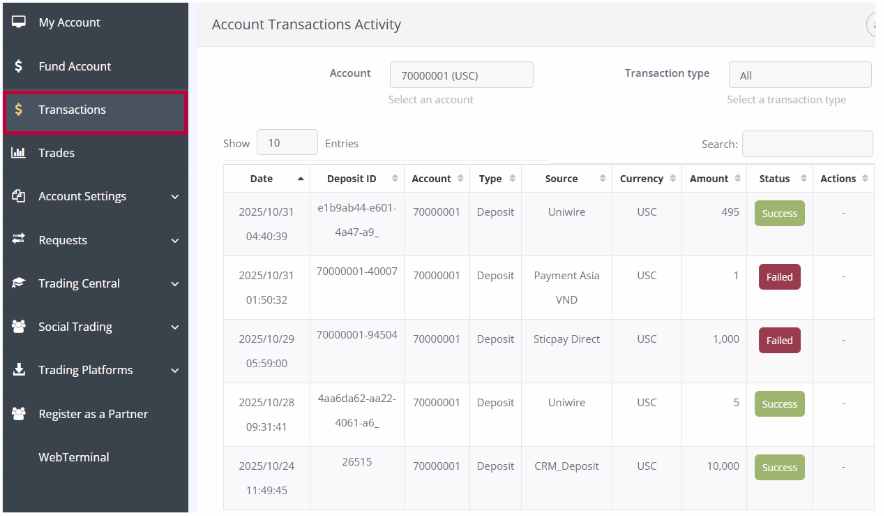Open the Account 70000001 (USC) dropdown

coord(461,75)
